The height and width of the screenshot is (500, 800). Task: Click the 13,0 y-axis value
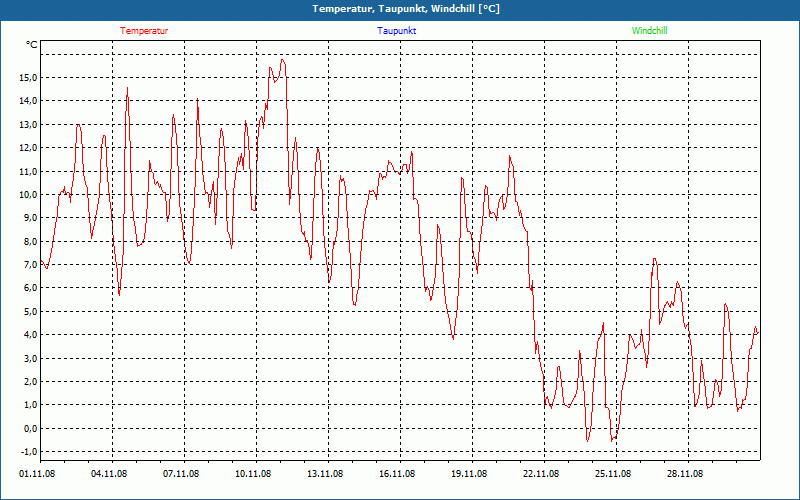[x=28, y=124]
